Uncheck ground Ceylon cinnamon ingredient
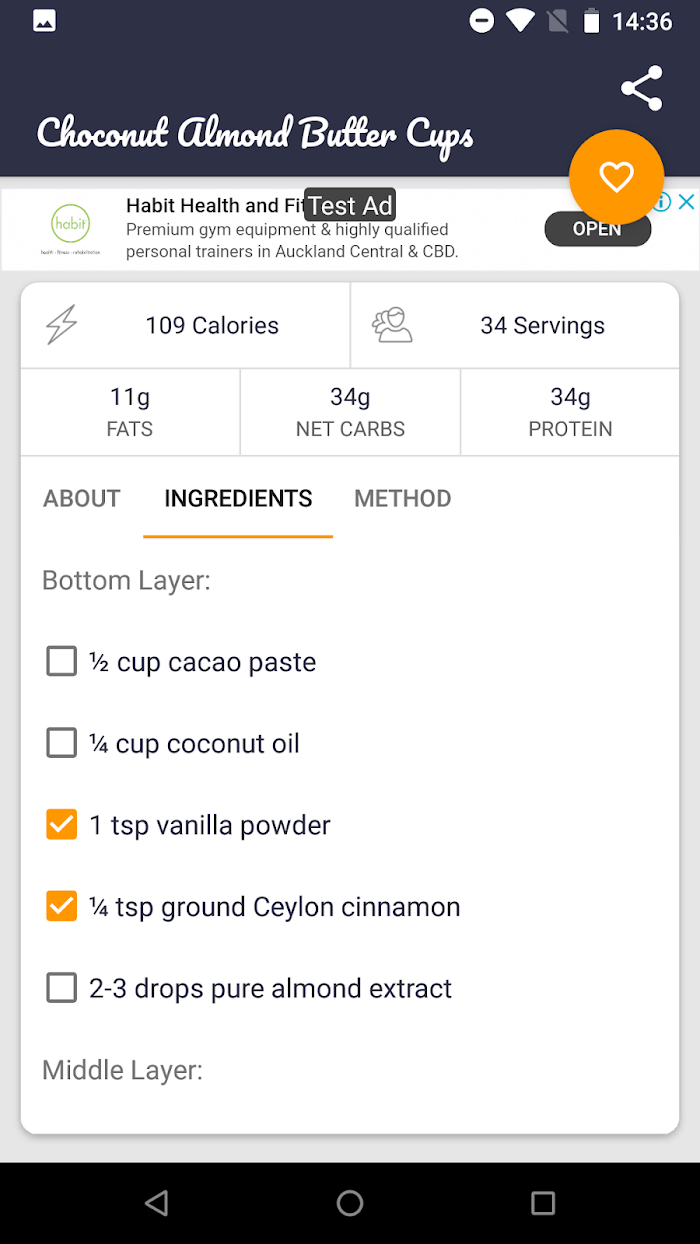Image resolution: width=700 pixels, height=1244 pixels. point(62,907)
